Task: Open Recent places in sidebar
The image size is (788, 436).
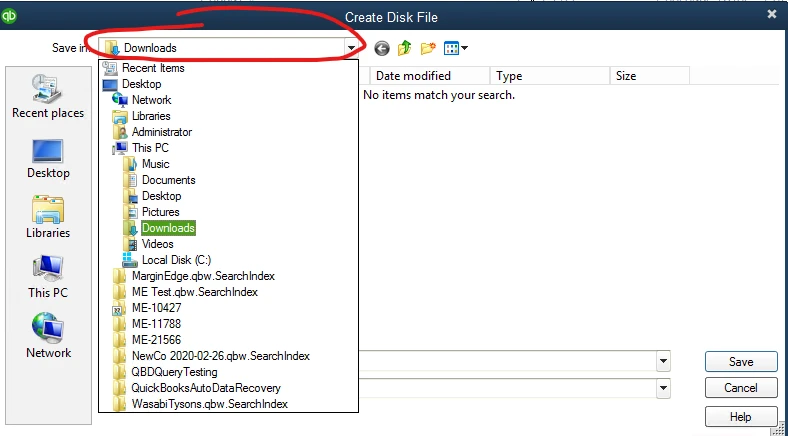Action: tap(48, 96)
